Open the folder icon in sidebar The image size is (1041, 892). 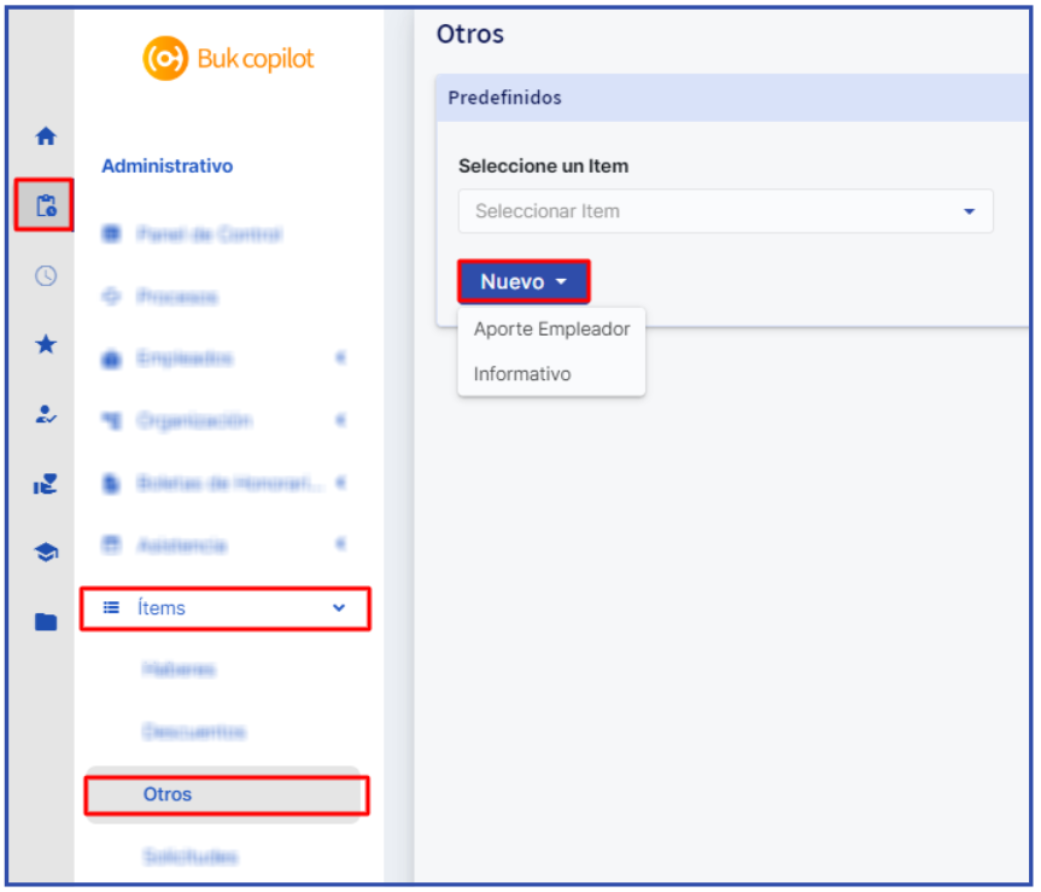(46, 622)
